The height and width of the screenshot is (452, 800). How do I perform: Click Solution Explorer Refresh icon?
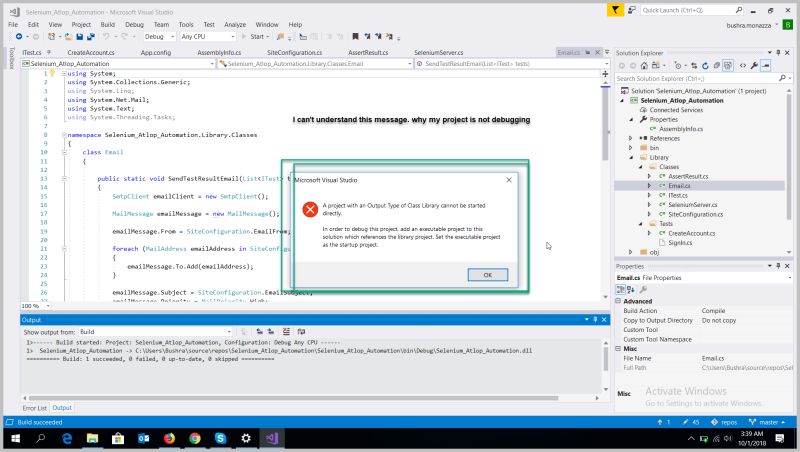(x=705, y=66)
